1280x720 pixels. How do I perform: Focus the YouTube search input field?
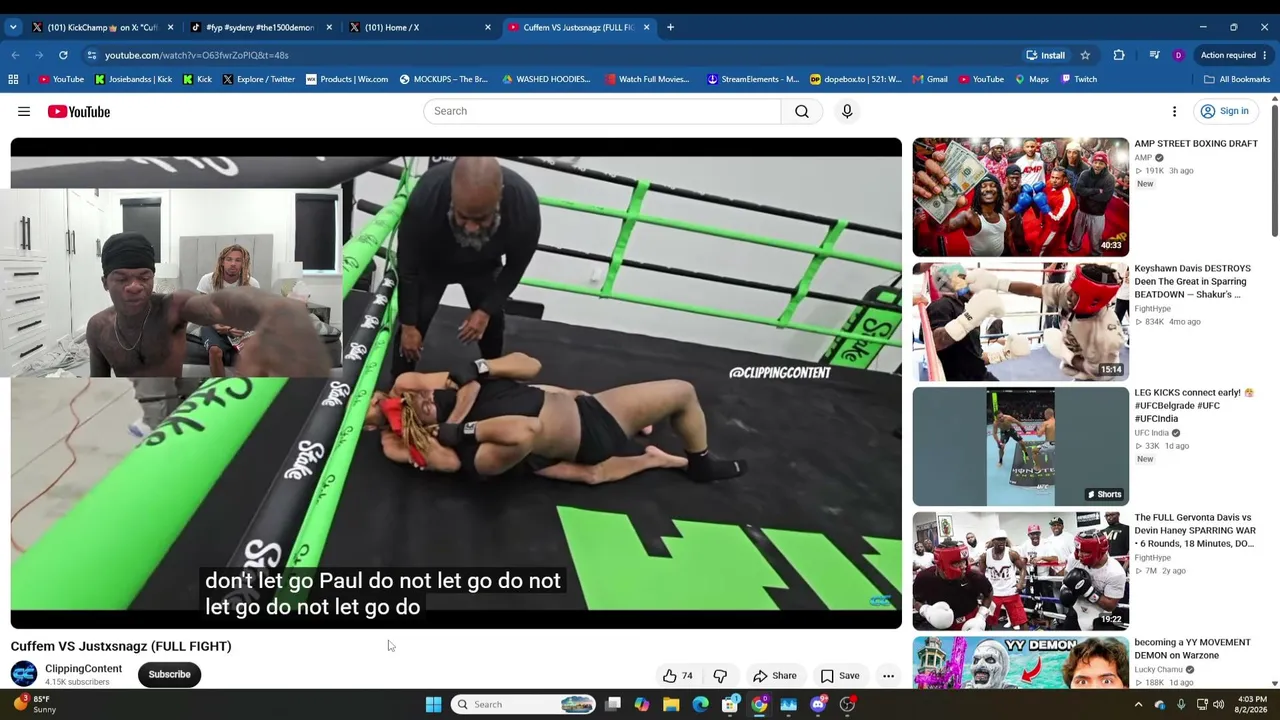coord(602,111)
